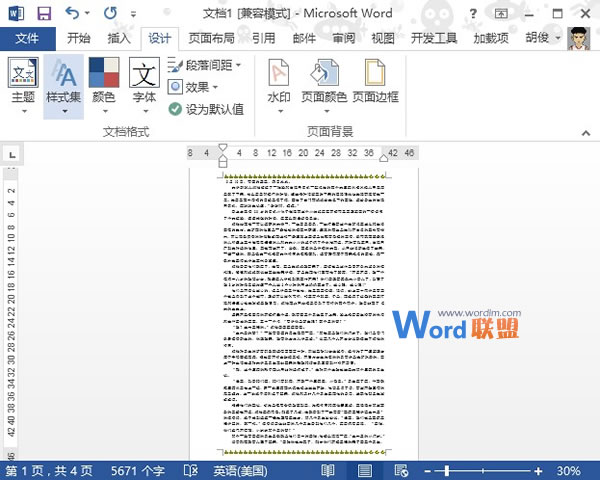Open the 胡俊 account dropdown
Image resolution: width=600 pixels, height=480 pixels.
(x=543, y=38)
